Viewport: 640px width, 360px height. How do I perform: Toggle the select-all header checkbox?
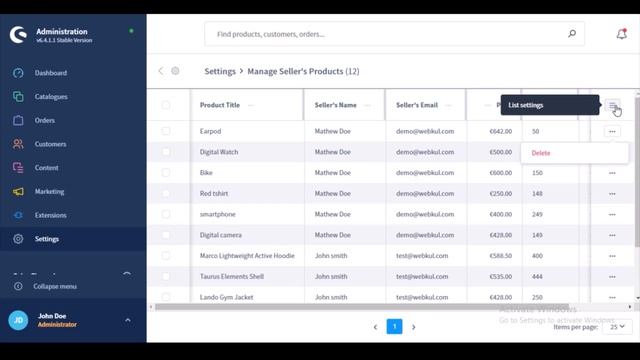(x=166, y=105)
